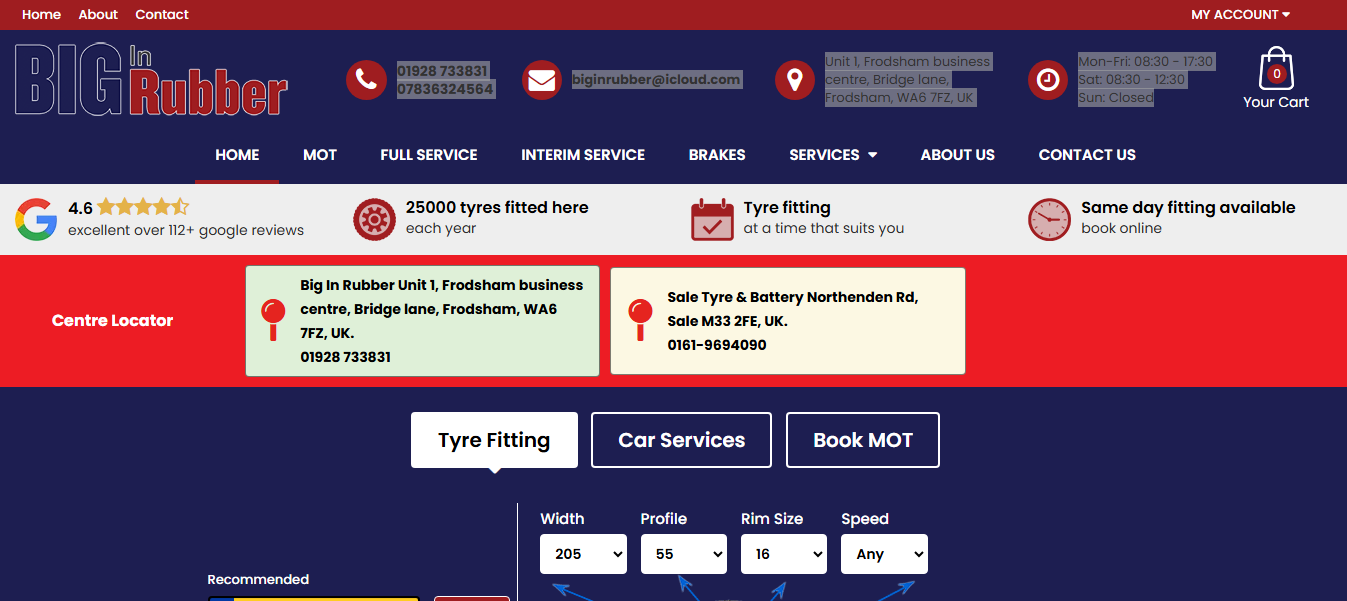Open the Width dropdown showing 205
The height and width of the screenshot is (601, 1347).
coord(583,554)
